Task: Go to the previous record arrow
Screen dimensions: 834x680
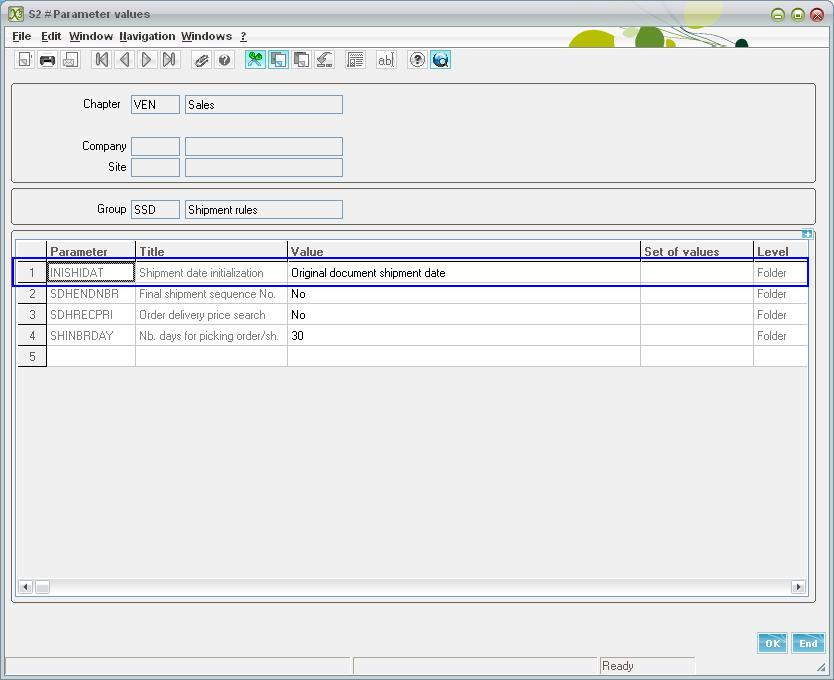Action: [x=124, y=60]
